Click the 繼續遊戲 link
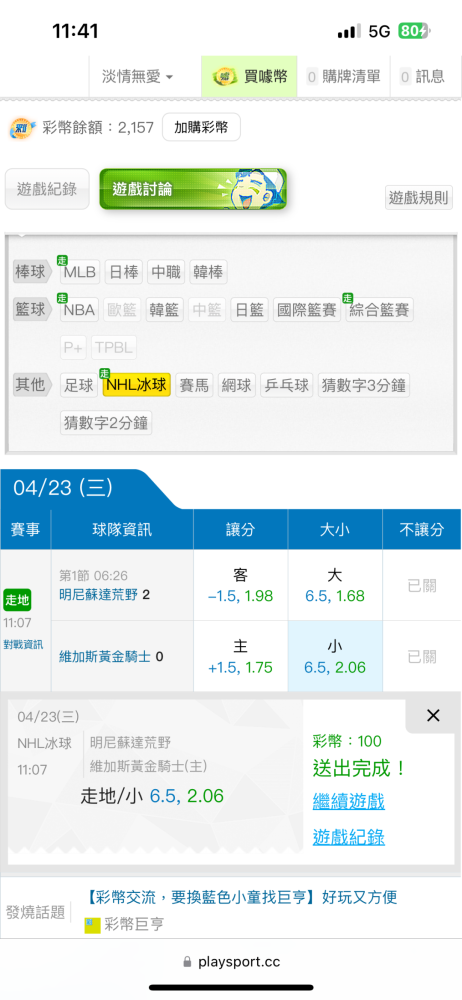 (x=348, y=801)
